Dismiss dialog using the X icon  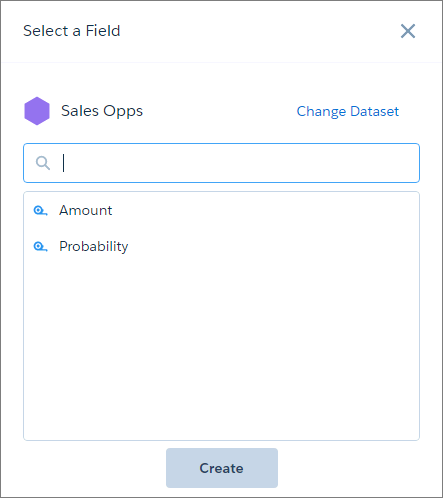click(x=408, y=31)
